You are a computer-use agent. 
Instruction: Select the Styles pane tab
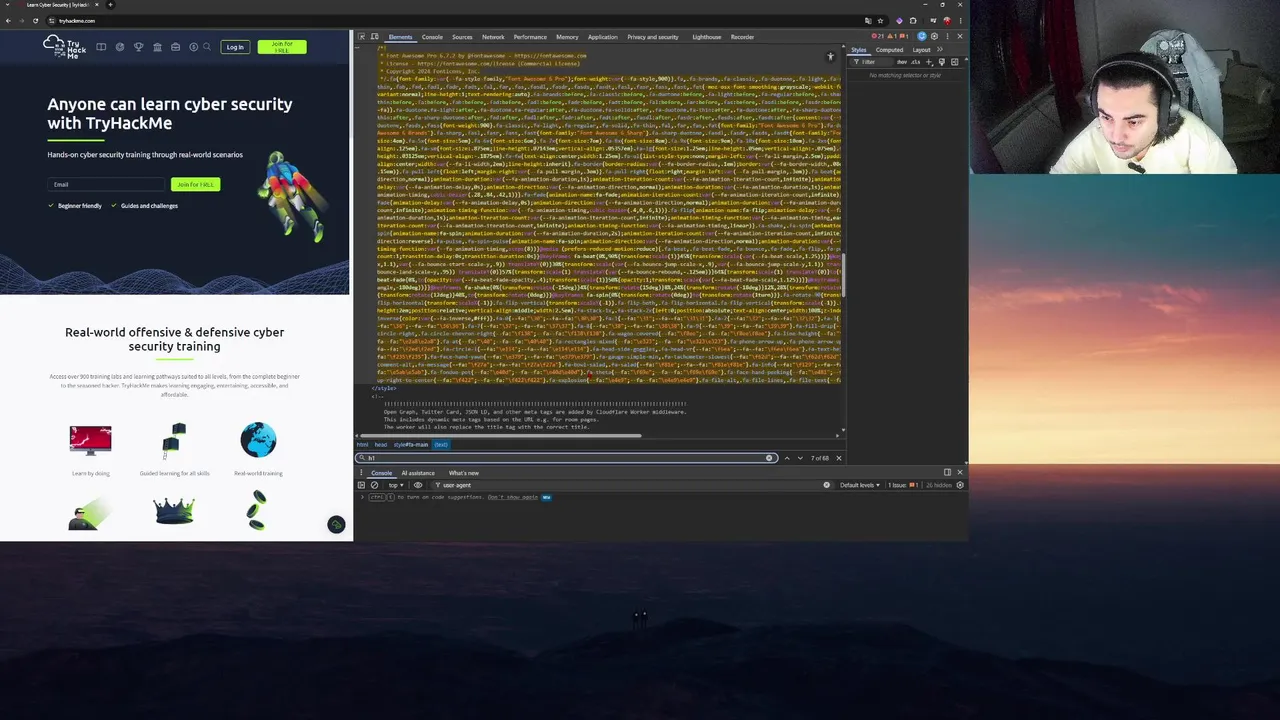859,50
